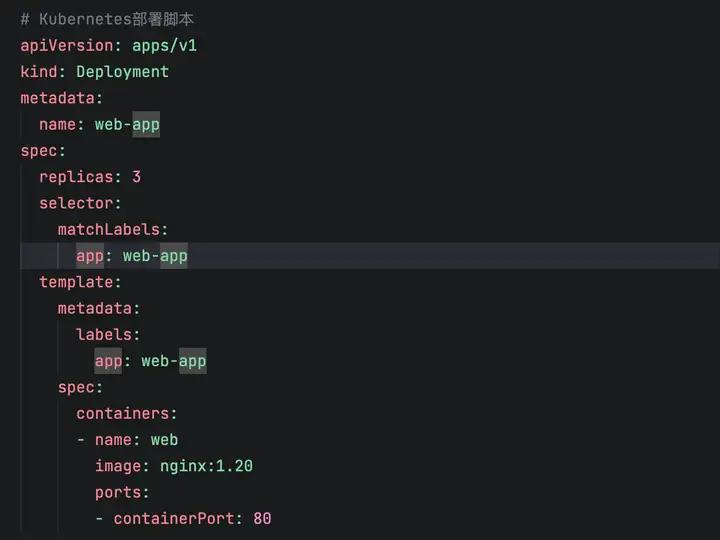Click the selector key

[x=76, y=203]
